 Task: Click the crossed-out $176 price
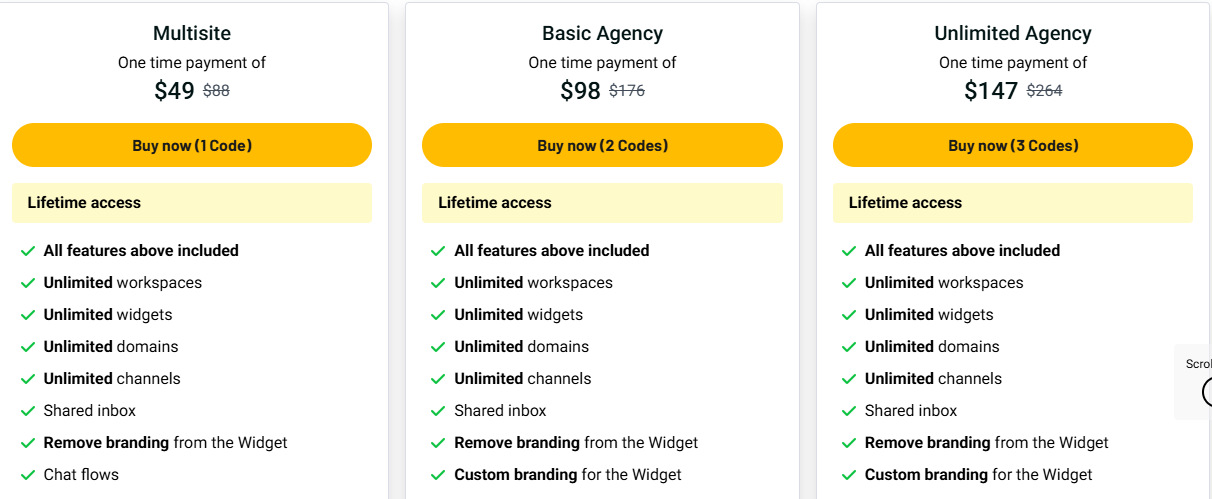pos(627,91)
